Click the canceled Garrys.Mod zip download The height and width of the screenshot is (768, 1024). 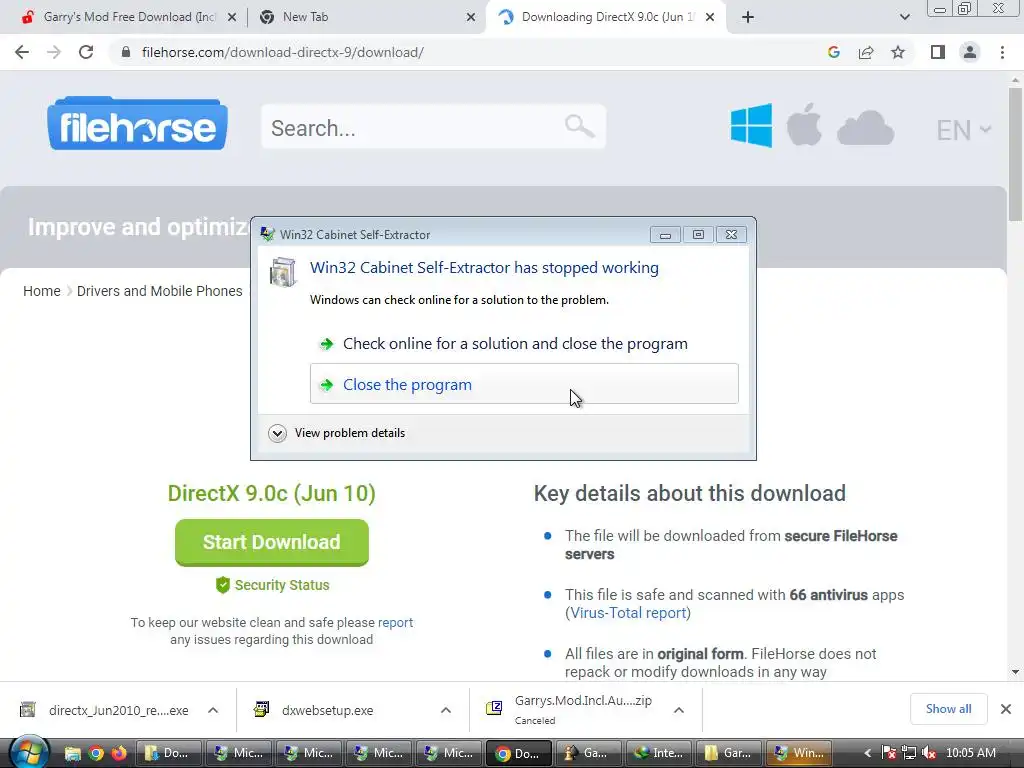[x=569, y=709]
